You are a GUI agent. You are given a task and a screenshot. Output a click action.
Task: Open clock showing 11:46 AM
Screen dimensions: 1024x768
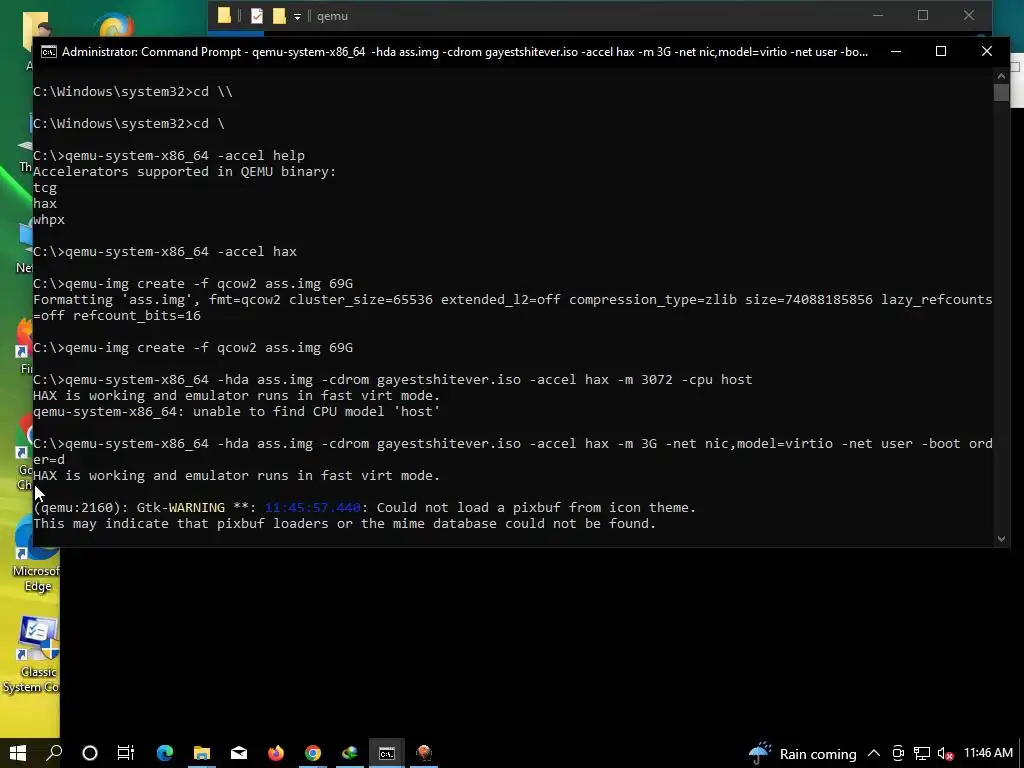(x=988, y=753)
